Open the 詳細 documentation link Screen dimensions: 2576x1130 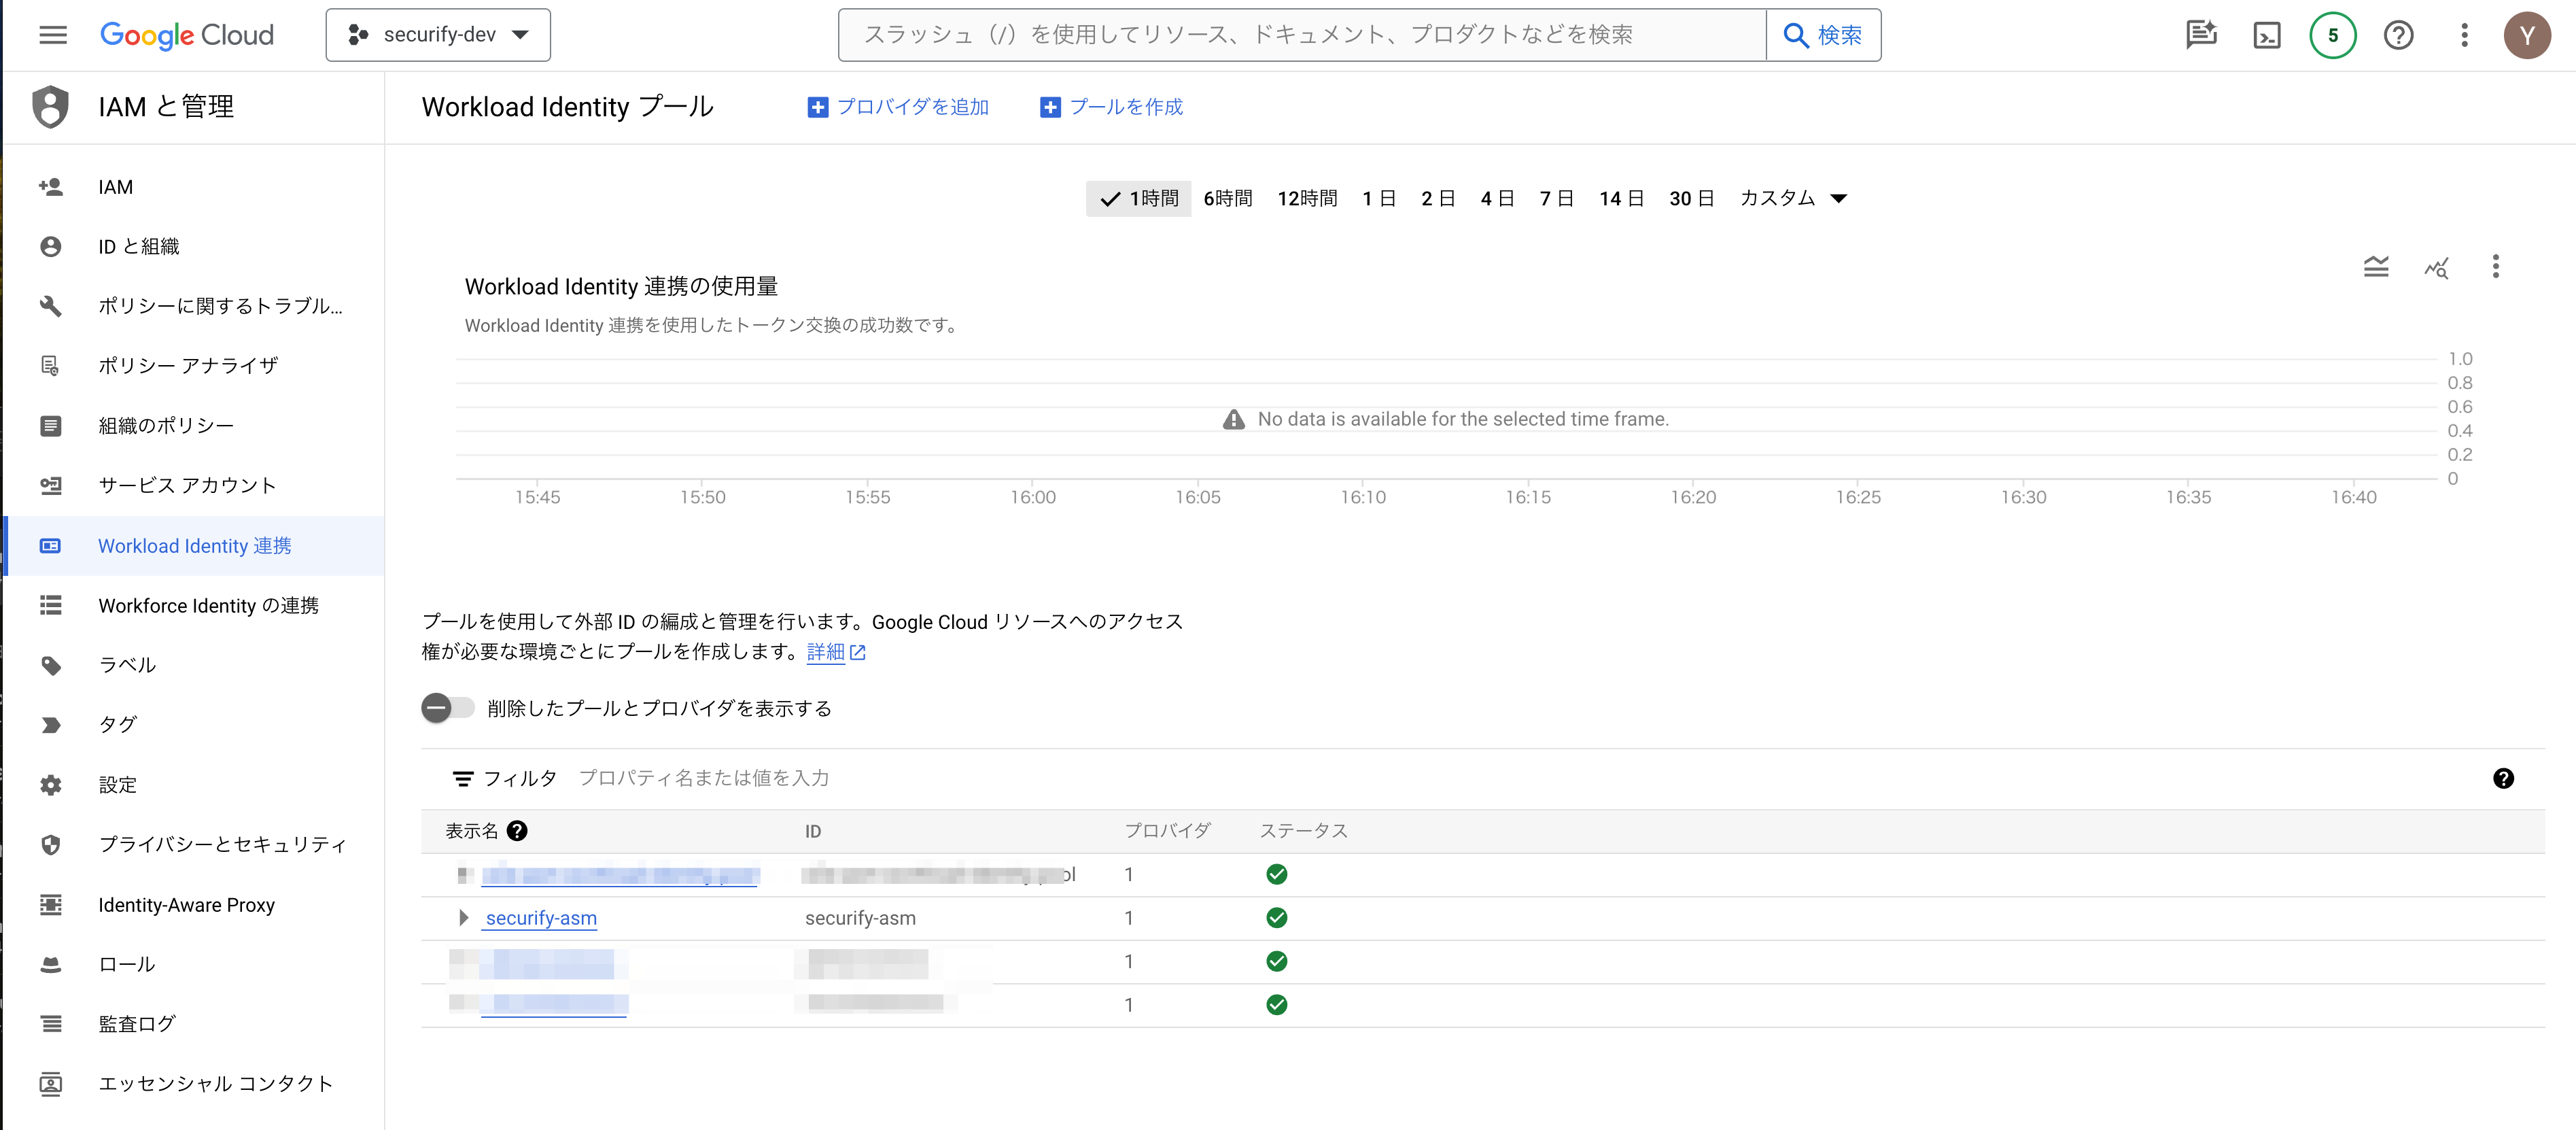(835, 652)
